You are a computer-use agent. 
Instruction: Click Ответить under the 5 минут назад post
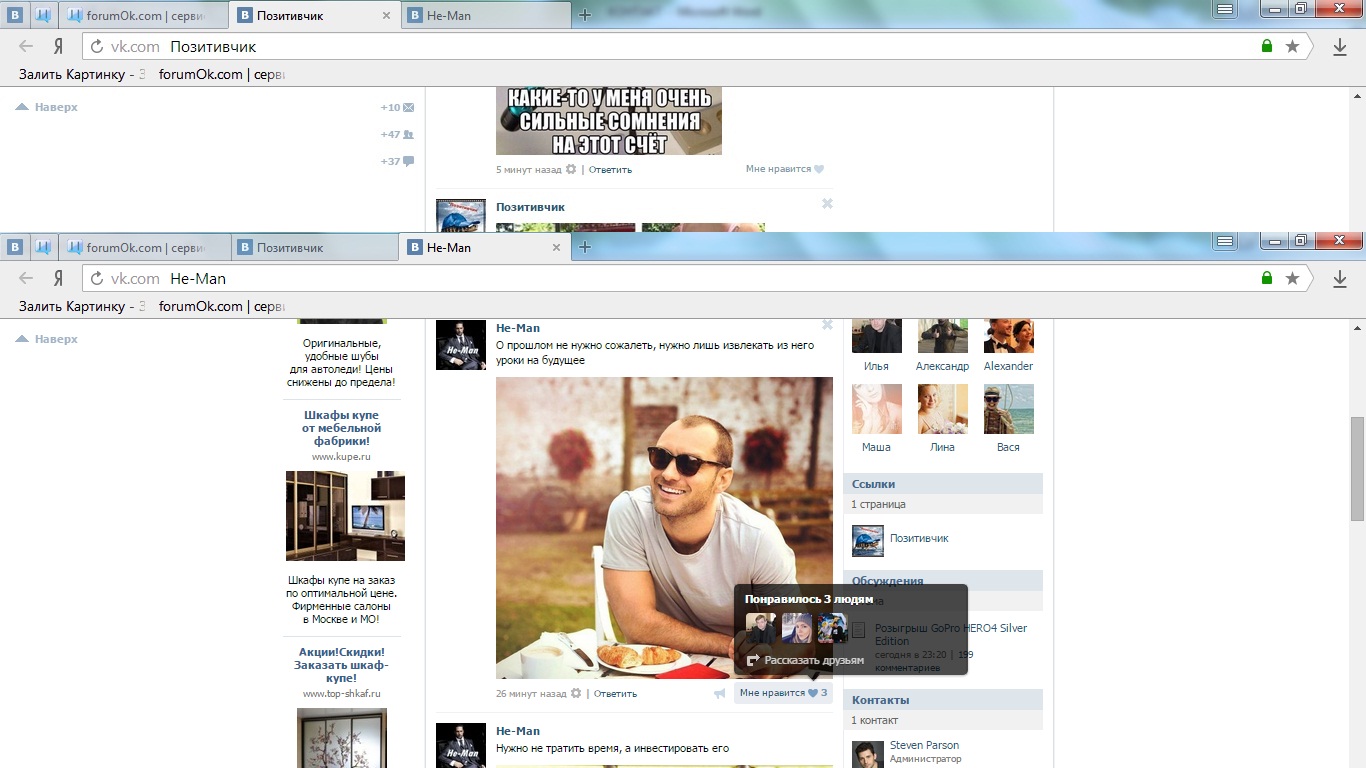tap(610, 169)
